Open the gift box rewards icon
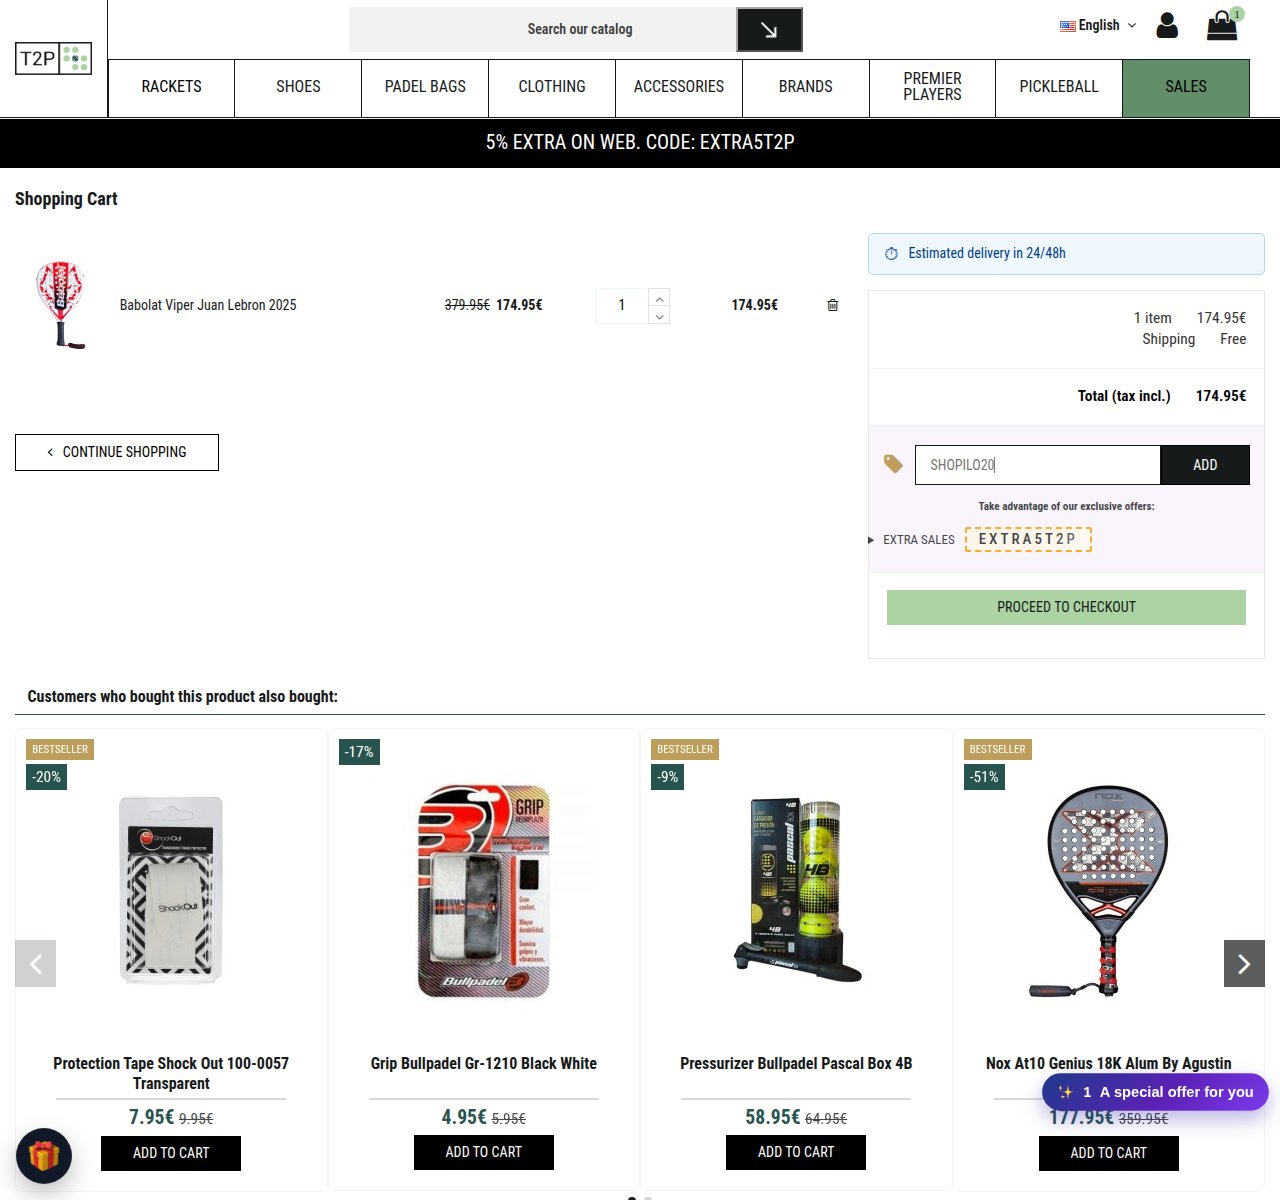Image resolution: width=1280 pixels, height=1200 pixels. pyautogui.click(x=44, y=1156)
